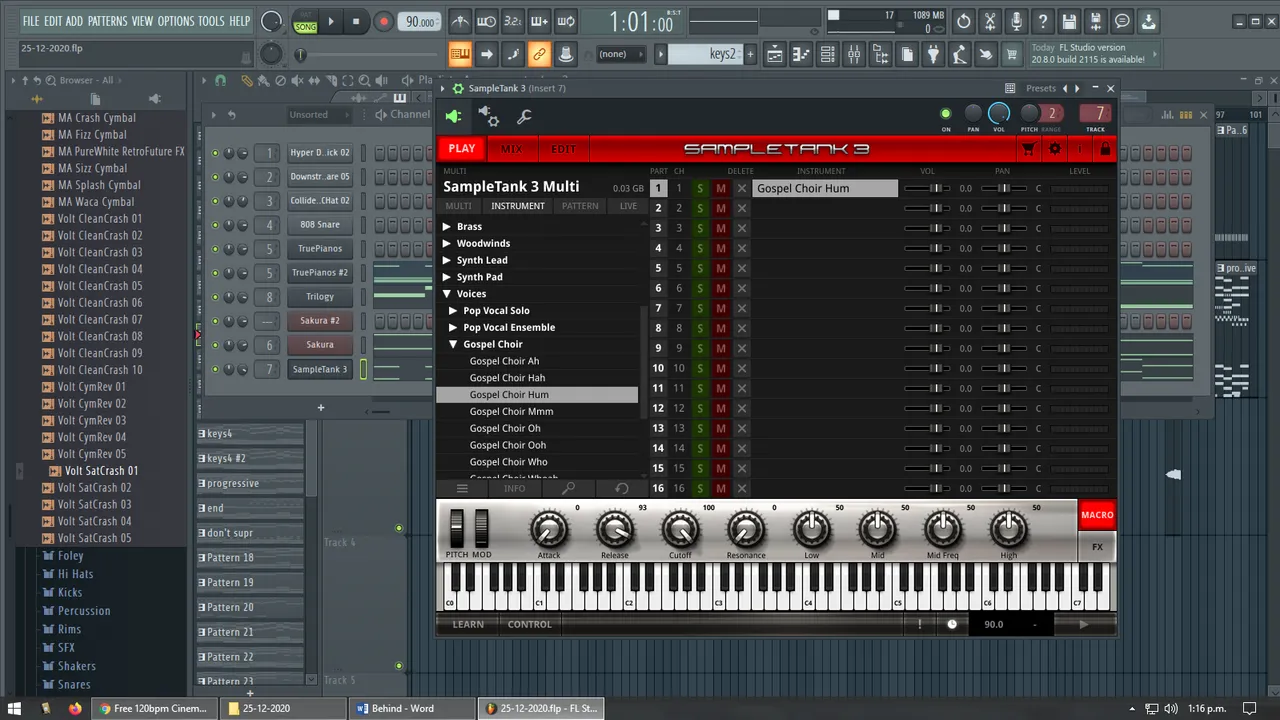Screen dimensions: 1280x720
Task: Expand the Brass category
Action: 447,227
